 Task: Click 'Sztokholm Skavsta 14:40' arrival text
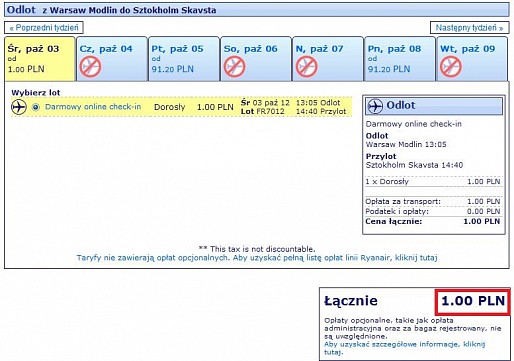(x=414, y=165)
